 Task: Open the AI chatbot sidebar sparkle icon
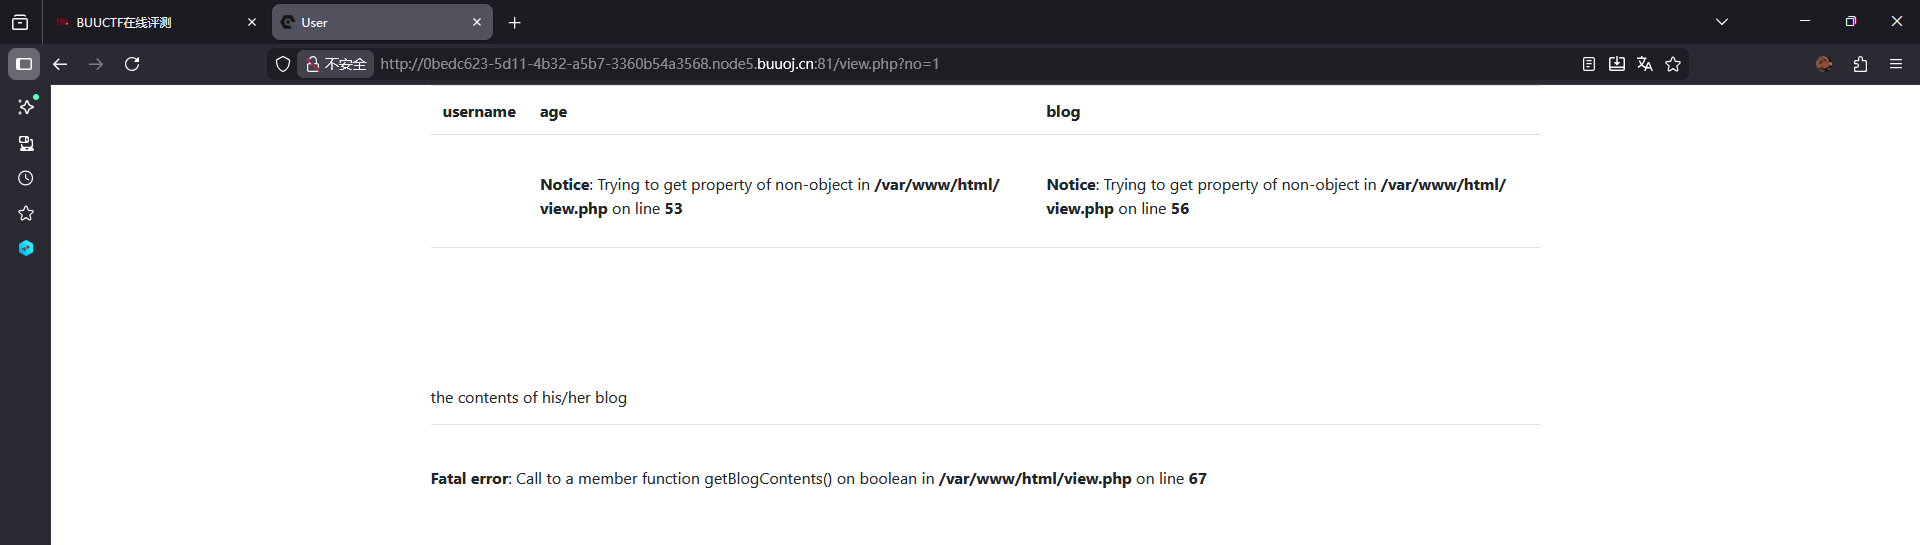coord(26,107)
